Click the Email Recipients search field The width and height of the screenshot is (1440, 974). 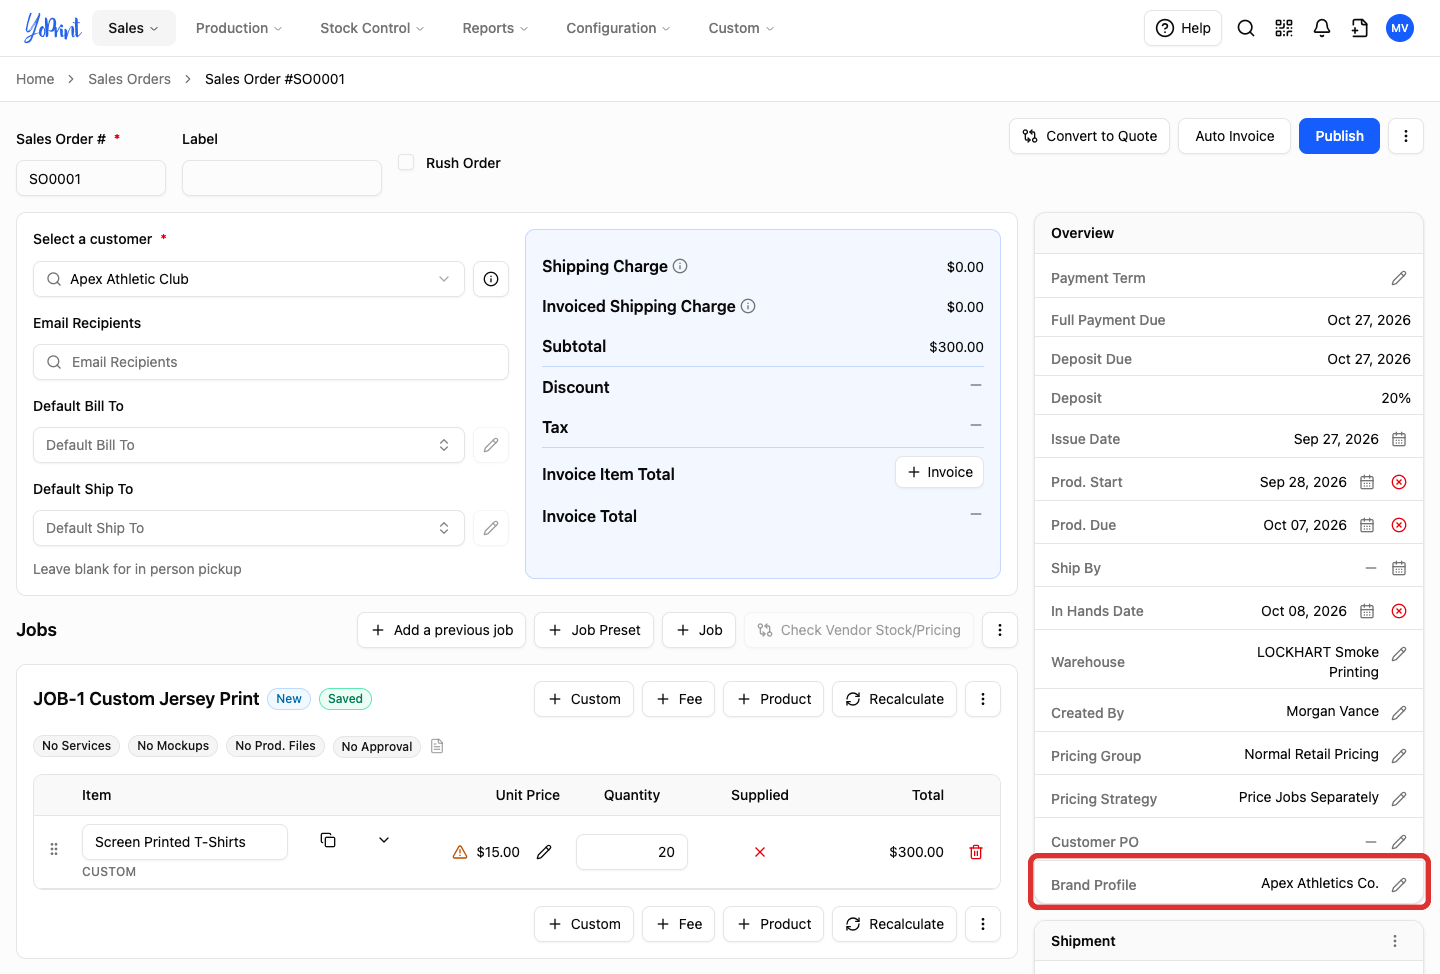tap(271, 362)
